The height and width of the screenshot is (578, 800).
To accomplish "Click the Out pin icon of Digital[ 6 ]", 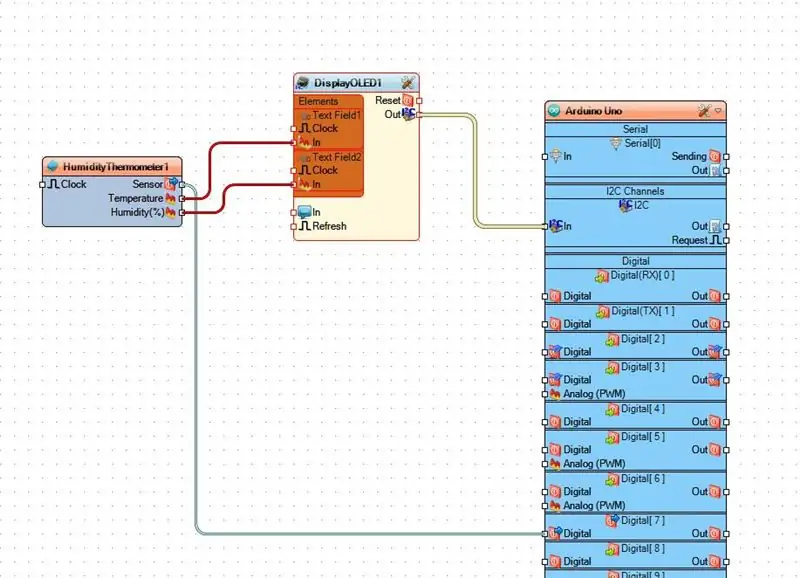I will pos(715,492).
